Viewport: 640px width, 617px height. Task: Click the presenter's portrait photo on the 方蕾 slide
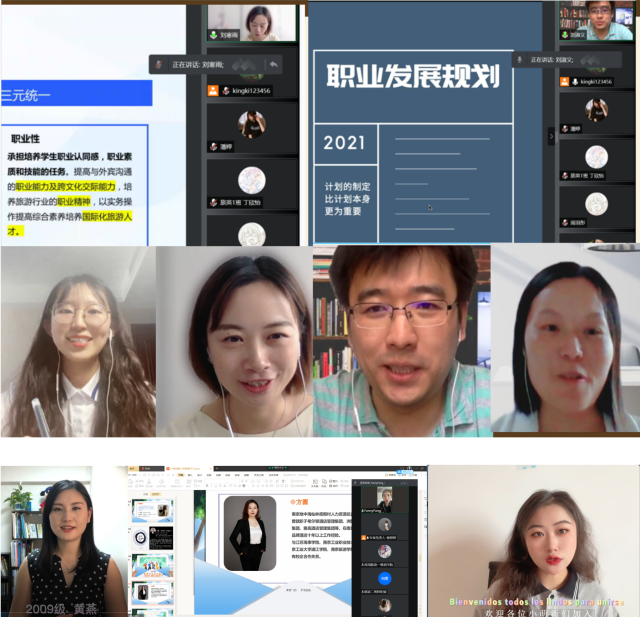249,533
